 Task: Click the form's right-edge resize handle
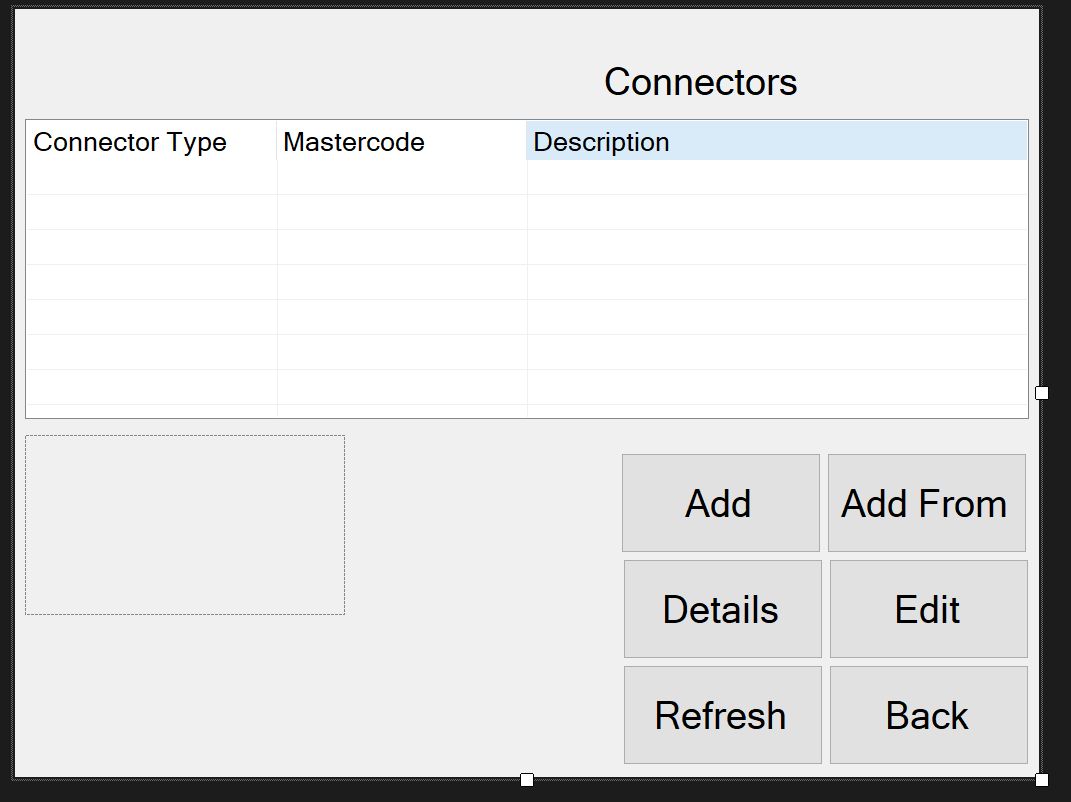(1042, 393)
